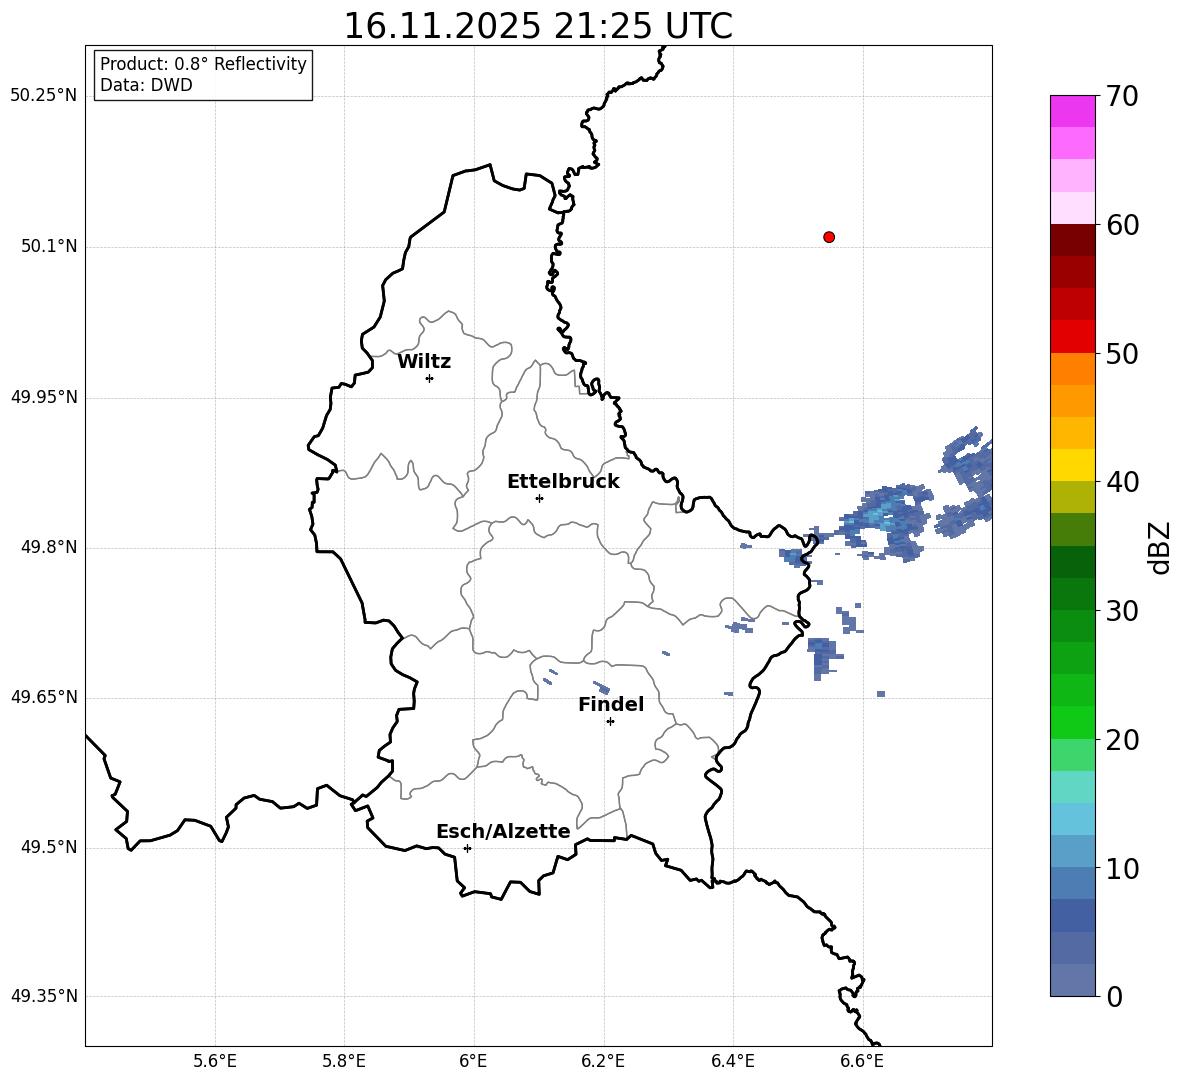The height and width of the screenshot is (1081, 1184).
Task: Click the 6°E longitude label
Action: 473,1062
